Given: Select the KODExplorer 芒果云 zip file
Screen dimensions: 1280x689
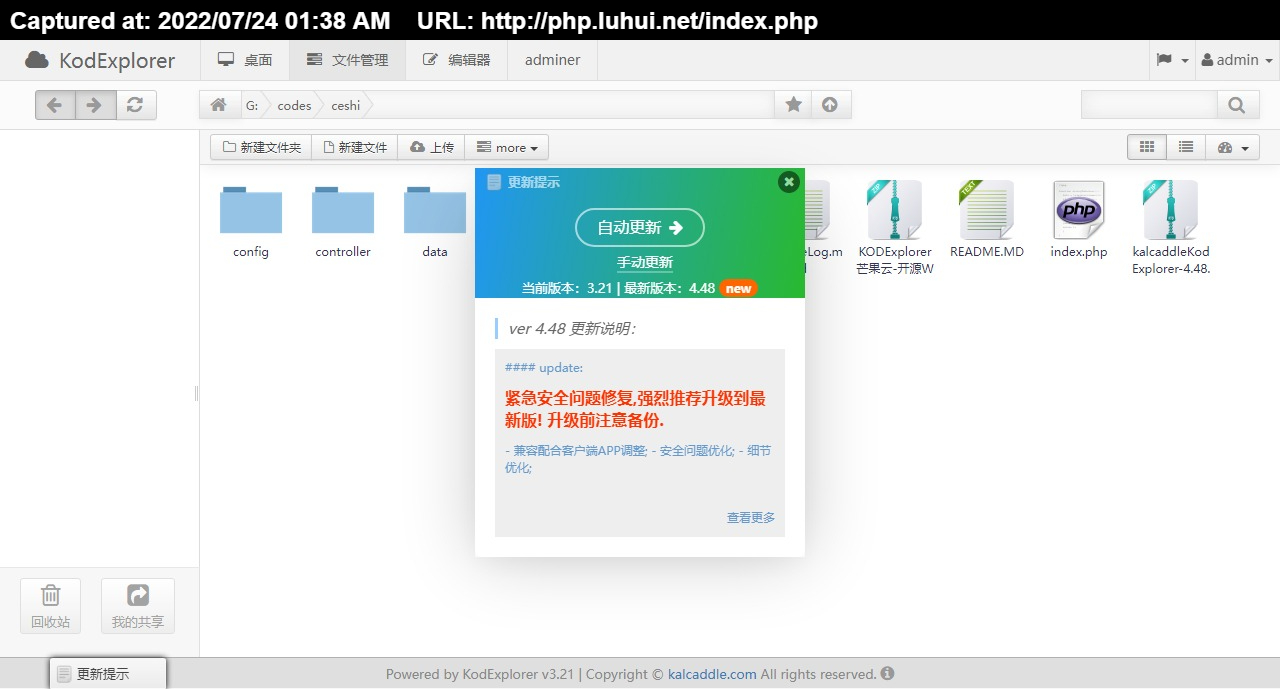Looking at the screenshot, I should [x=895, y=228].
